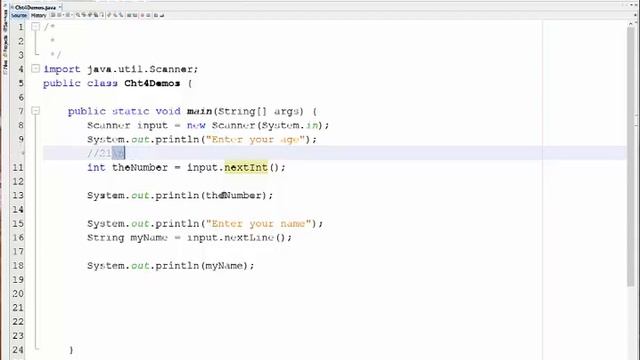Click the Toggle Bookmark toolbar icon

(120, 15)
